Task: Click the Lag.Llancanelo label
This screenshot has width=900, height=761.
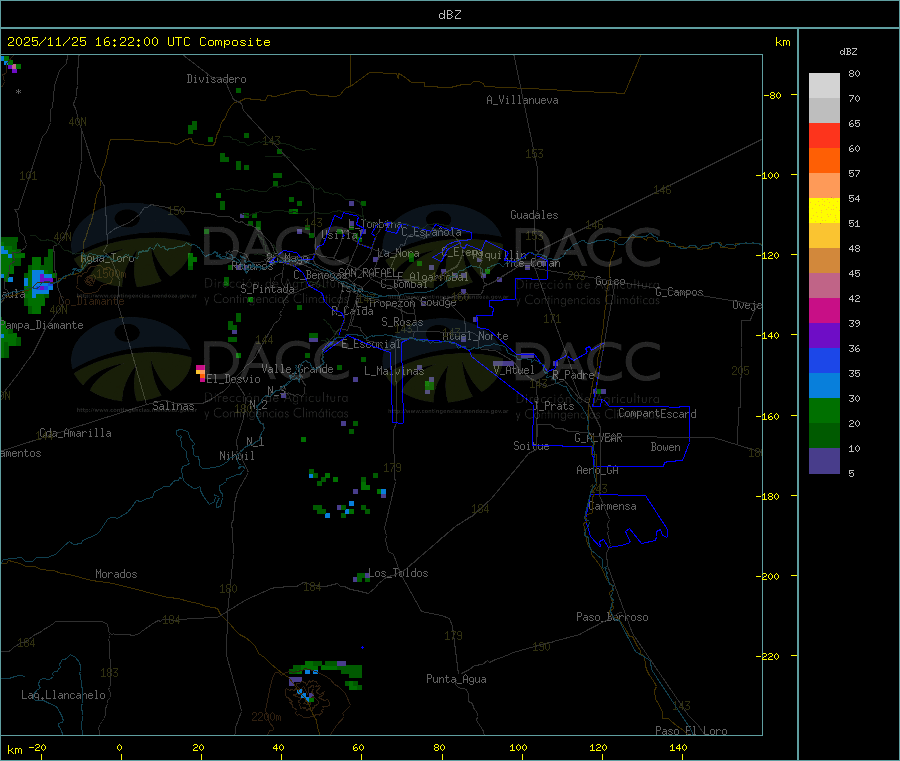Action: click(x=63, y=695)
